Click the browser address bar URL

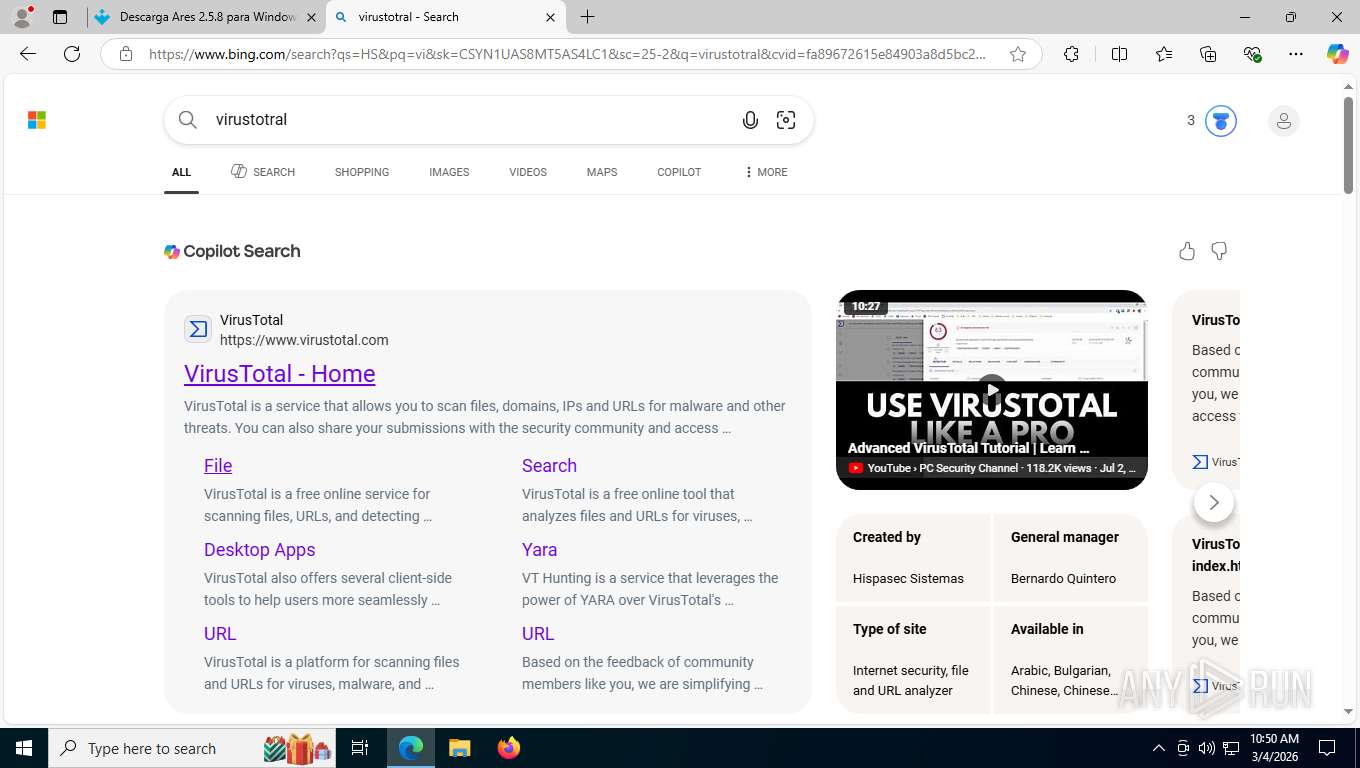coord(568,54)
